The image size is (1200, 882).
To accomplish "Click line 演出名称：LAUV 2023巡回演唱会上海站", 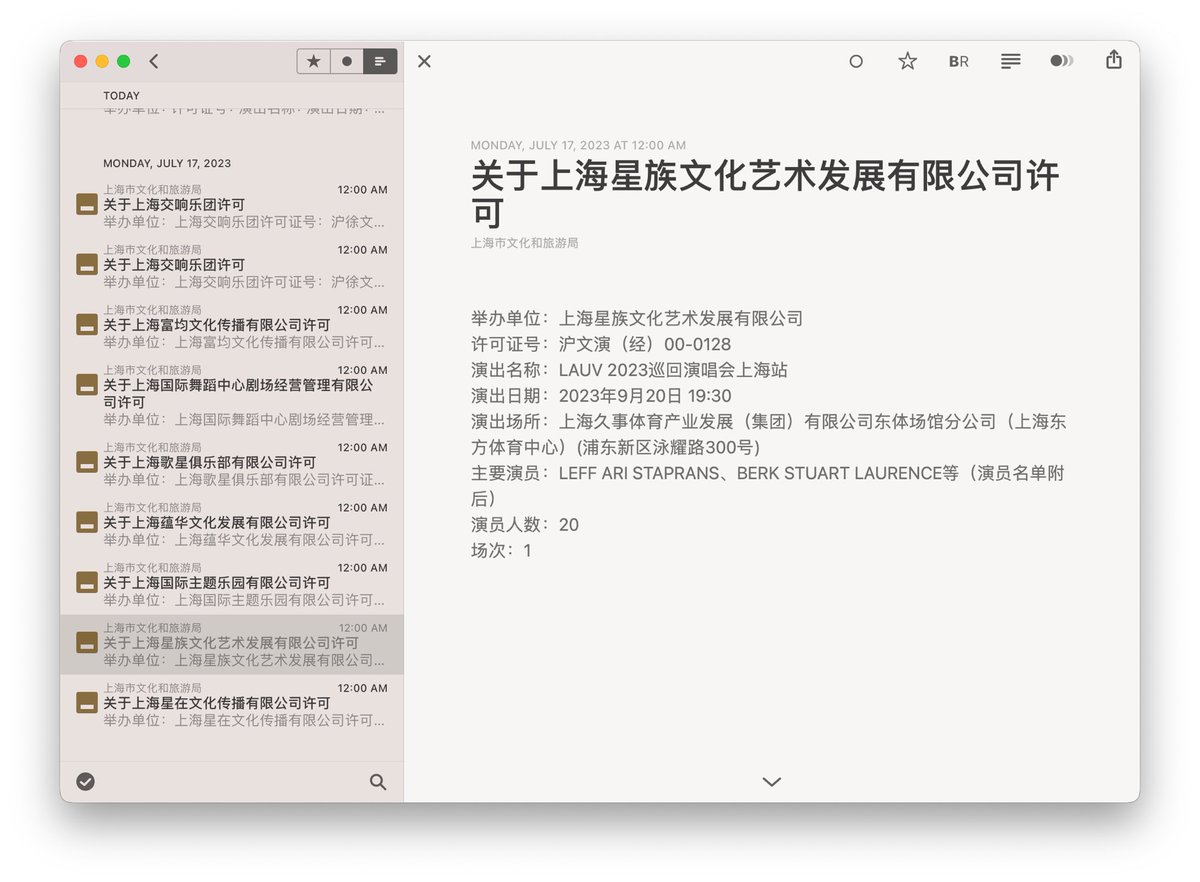I will tap(630, 370).
